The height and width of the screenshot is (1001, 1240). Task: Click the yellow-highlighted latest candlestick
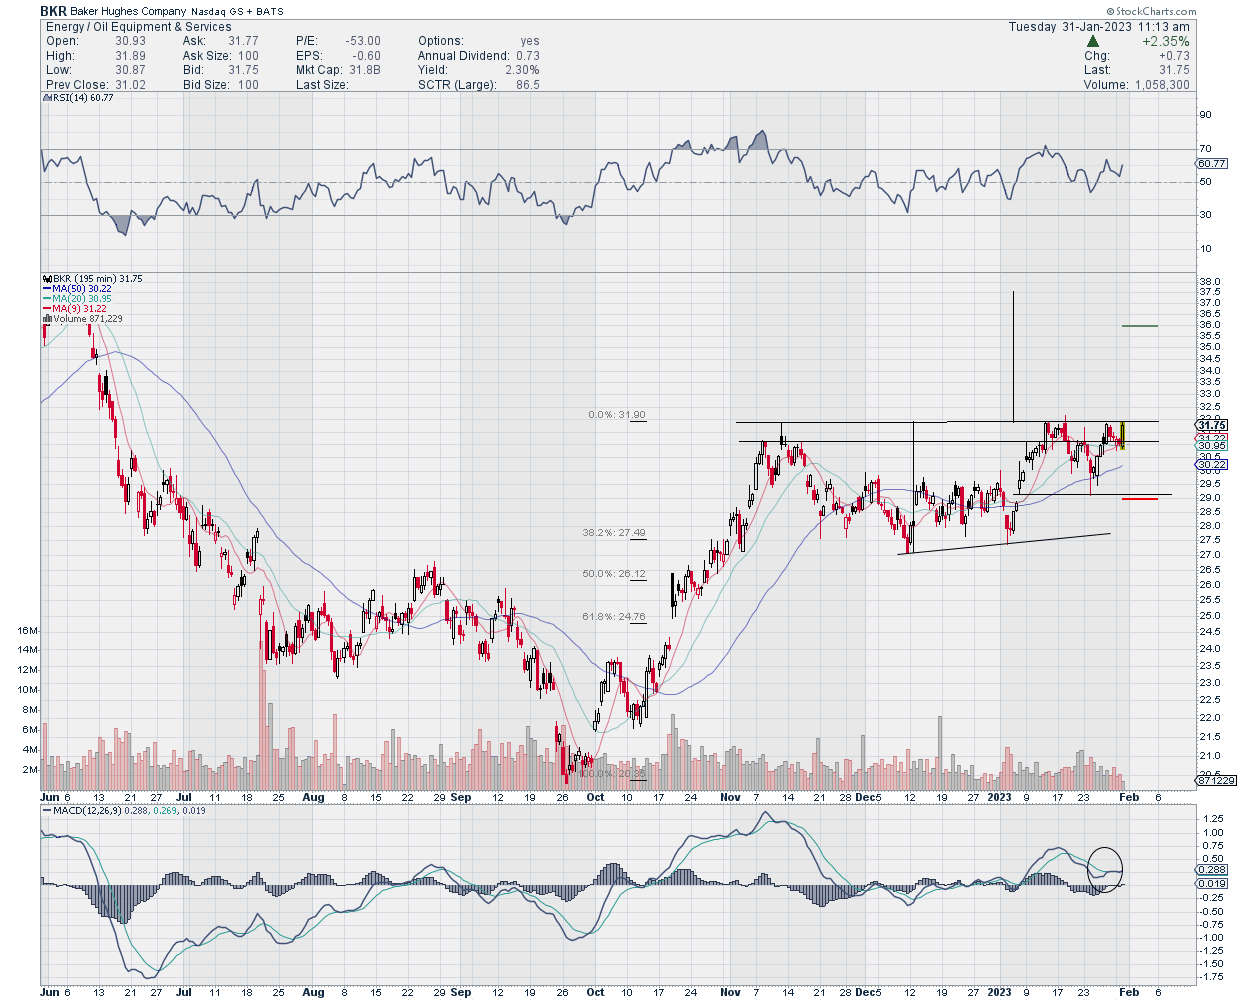coord(1123,435)
